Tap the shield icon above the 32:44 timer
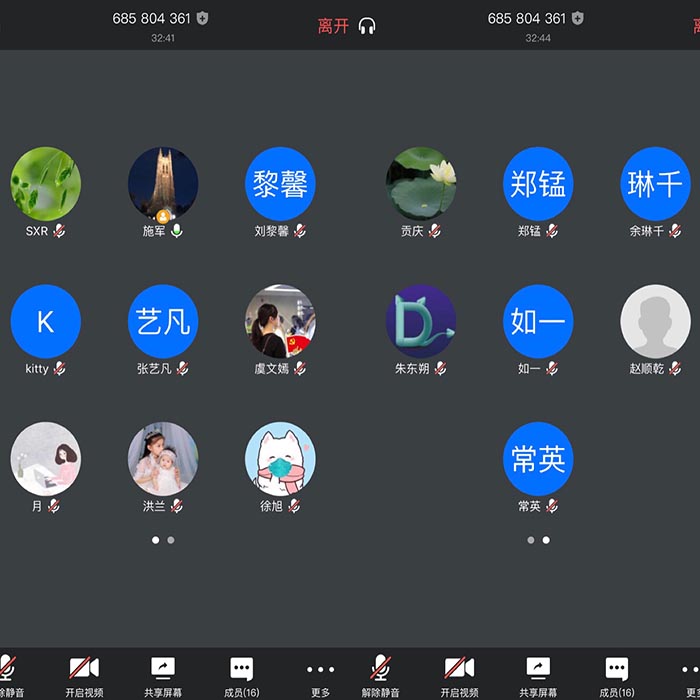 click(x=578, y=18)
